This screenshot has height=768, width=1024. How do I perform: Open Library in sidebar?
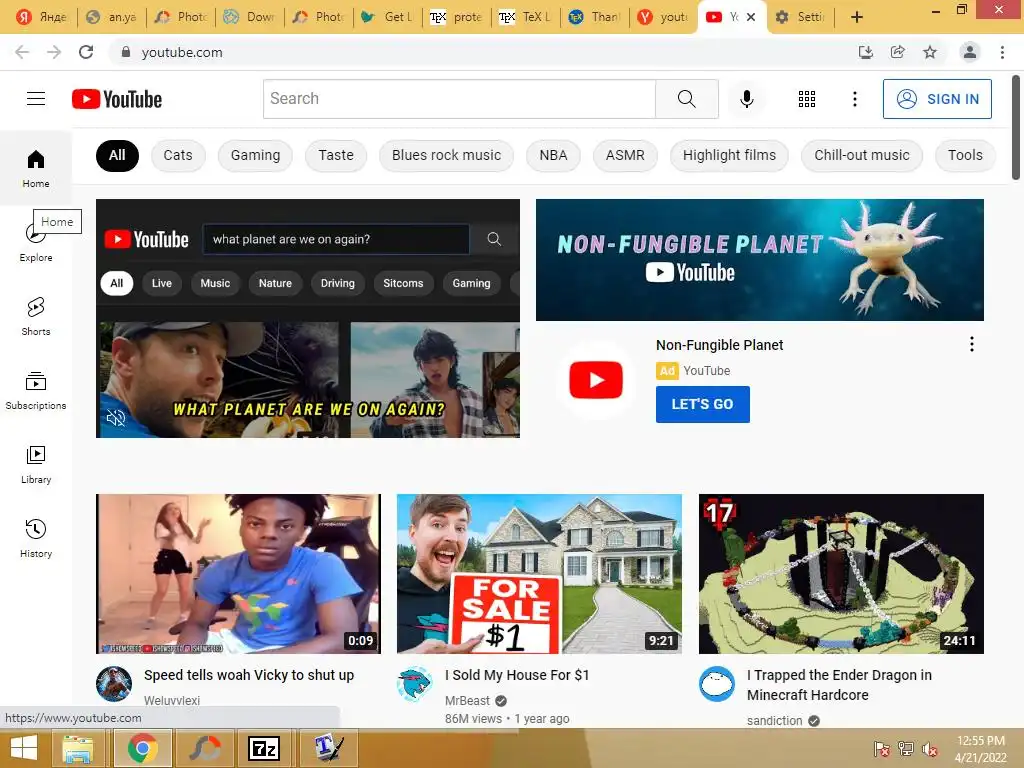click(x=36, y=464)
